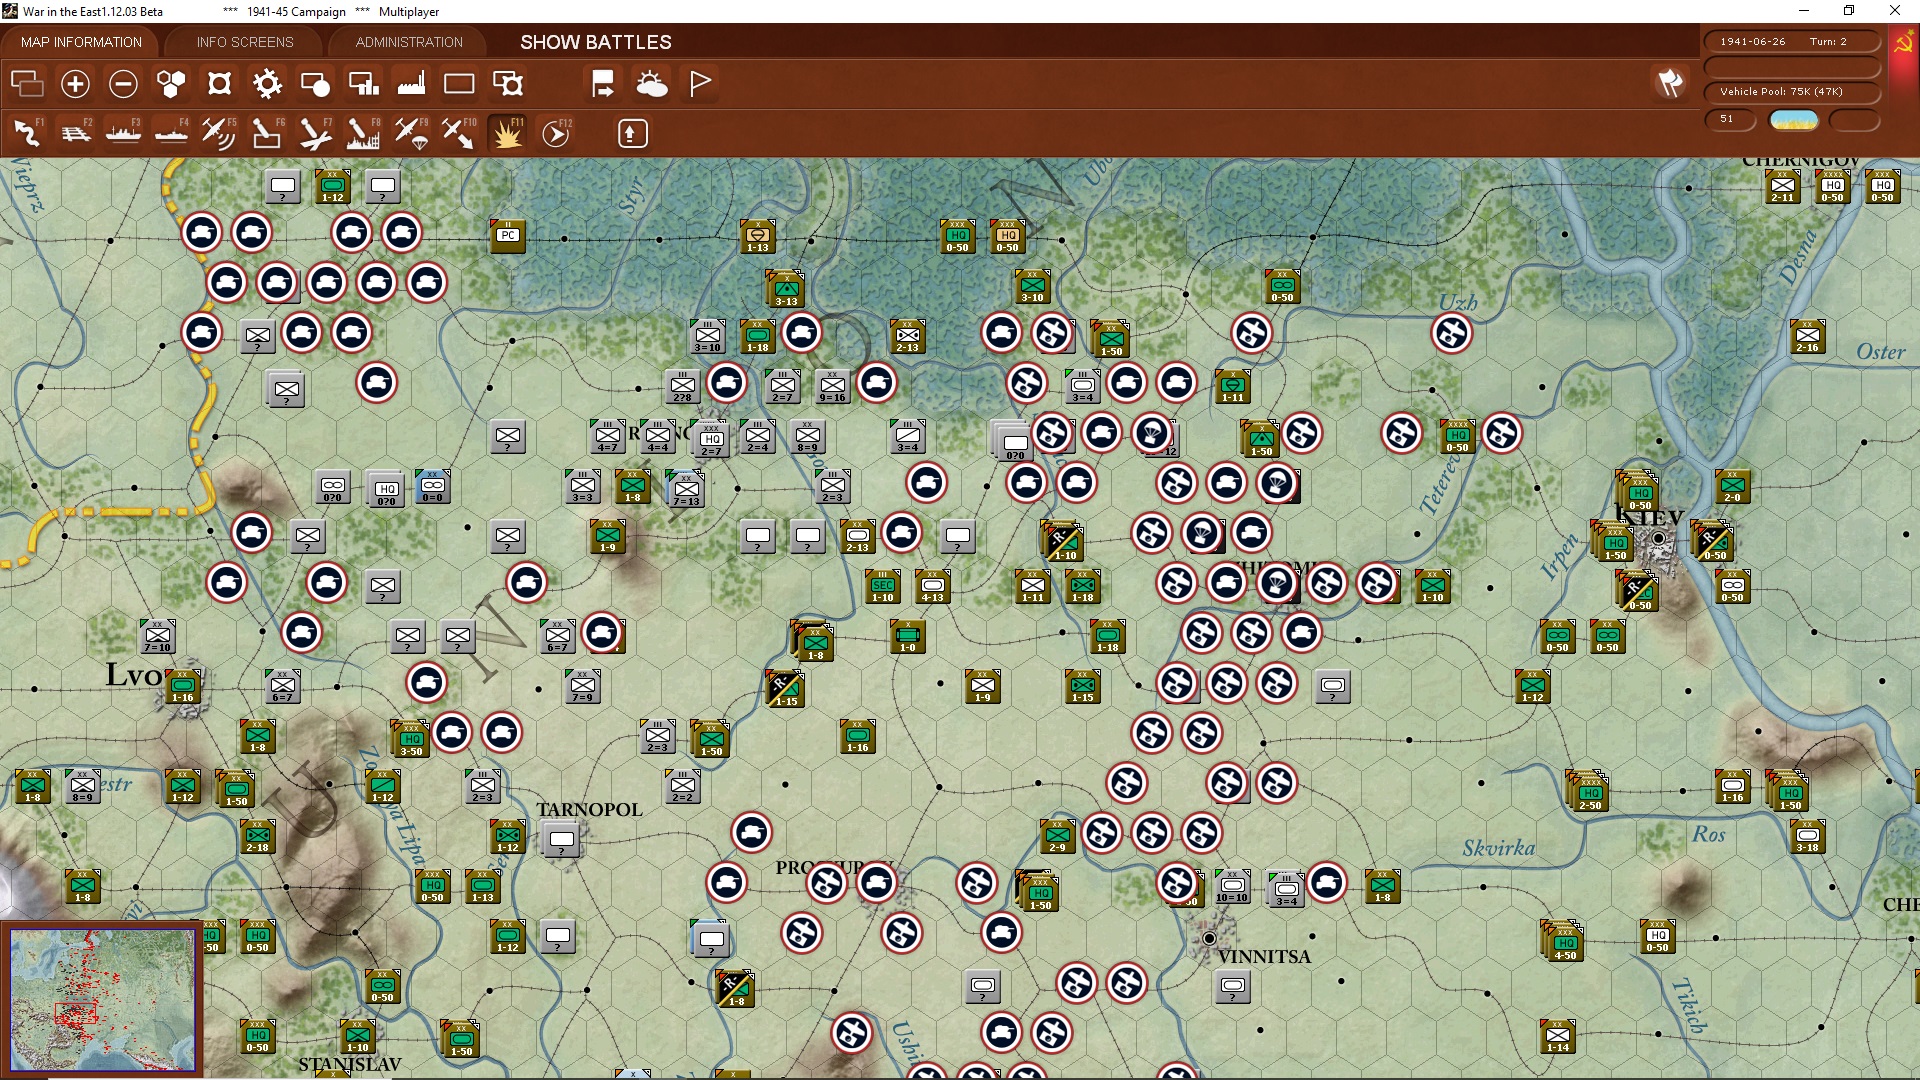Select Move mode (F1)
Image resolution: width=1920 pixels, height=1080 pixels.
pyautogui.click(x=27, y=133)
